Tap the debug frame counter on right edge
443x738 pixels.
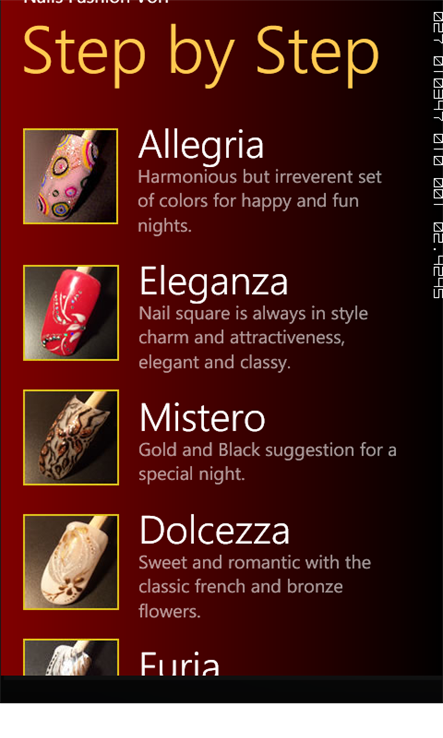click(437, 155)
